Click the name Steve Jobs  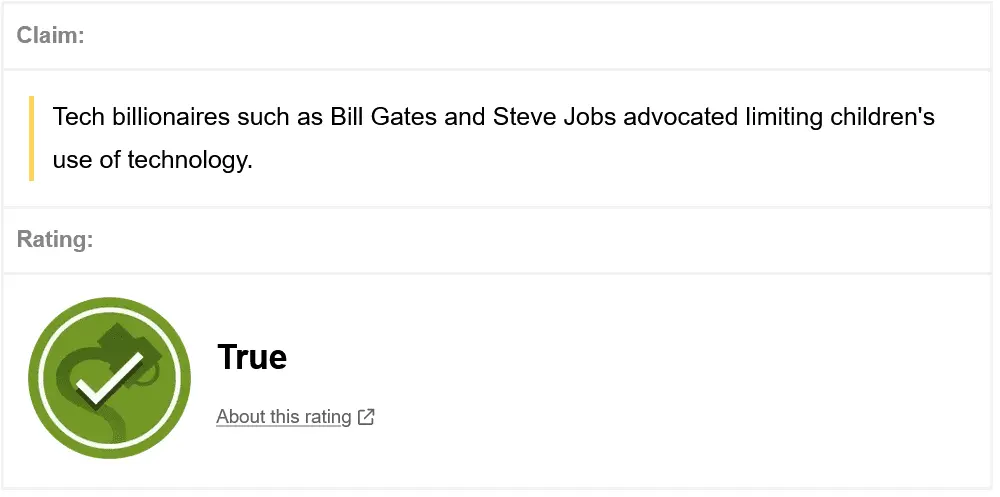click(553, 117)
